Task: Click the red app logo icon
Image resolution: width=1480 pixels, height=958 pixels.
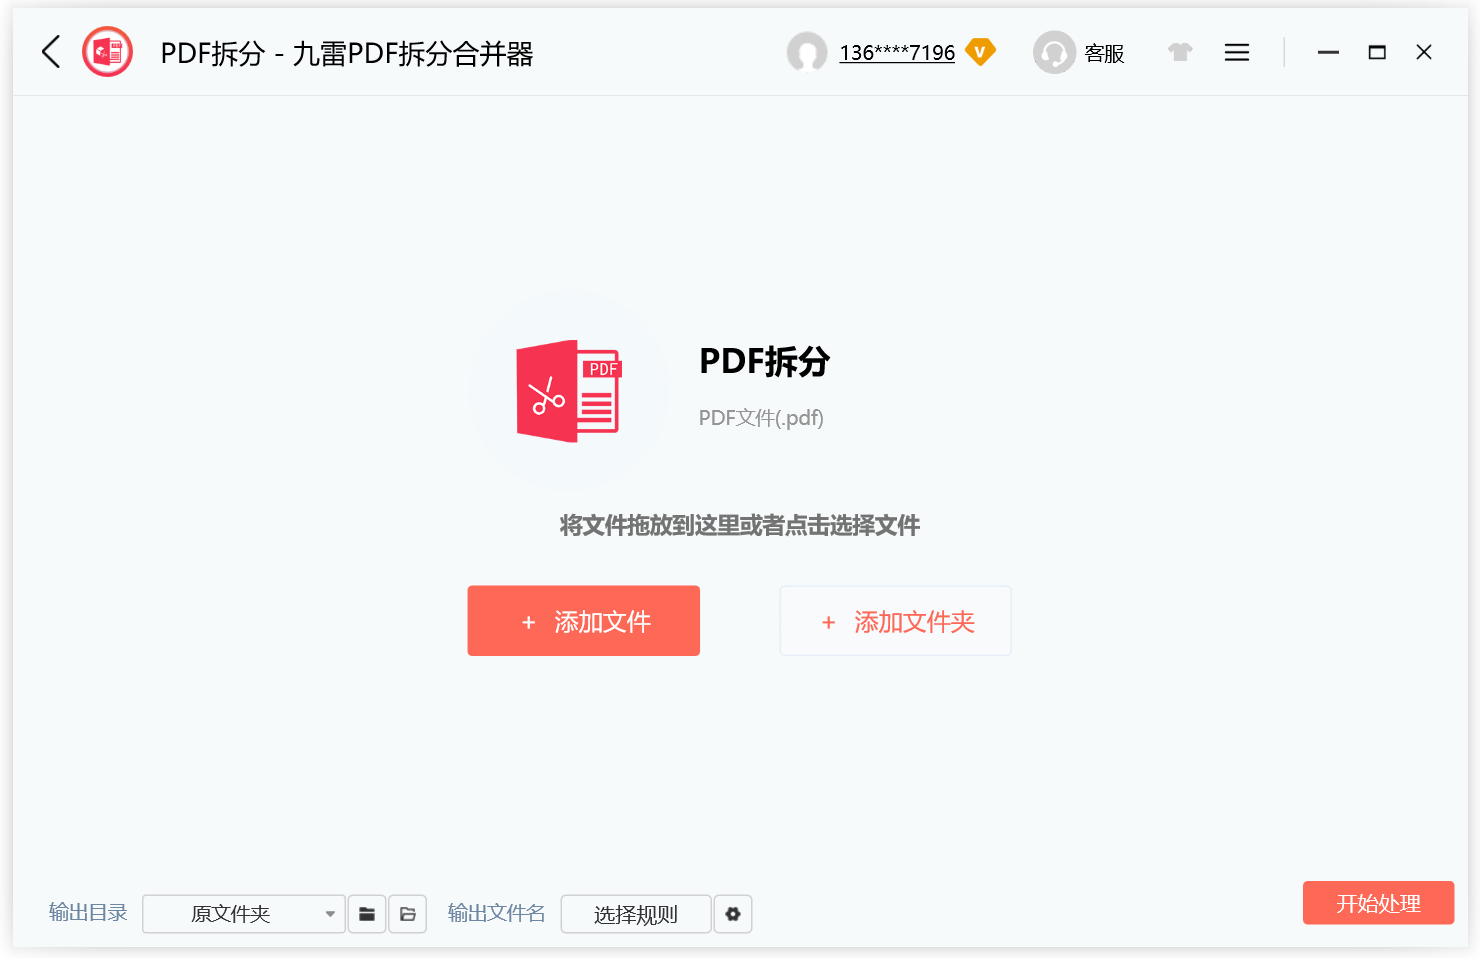Action: (x=107, y=52)
